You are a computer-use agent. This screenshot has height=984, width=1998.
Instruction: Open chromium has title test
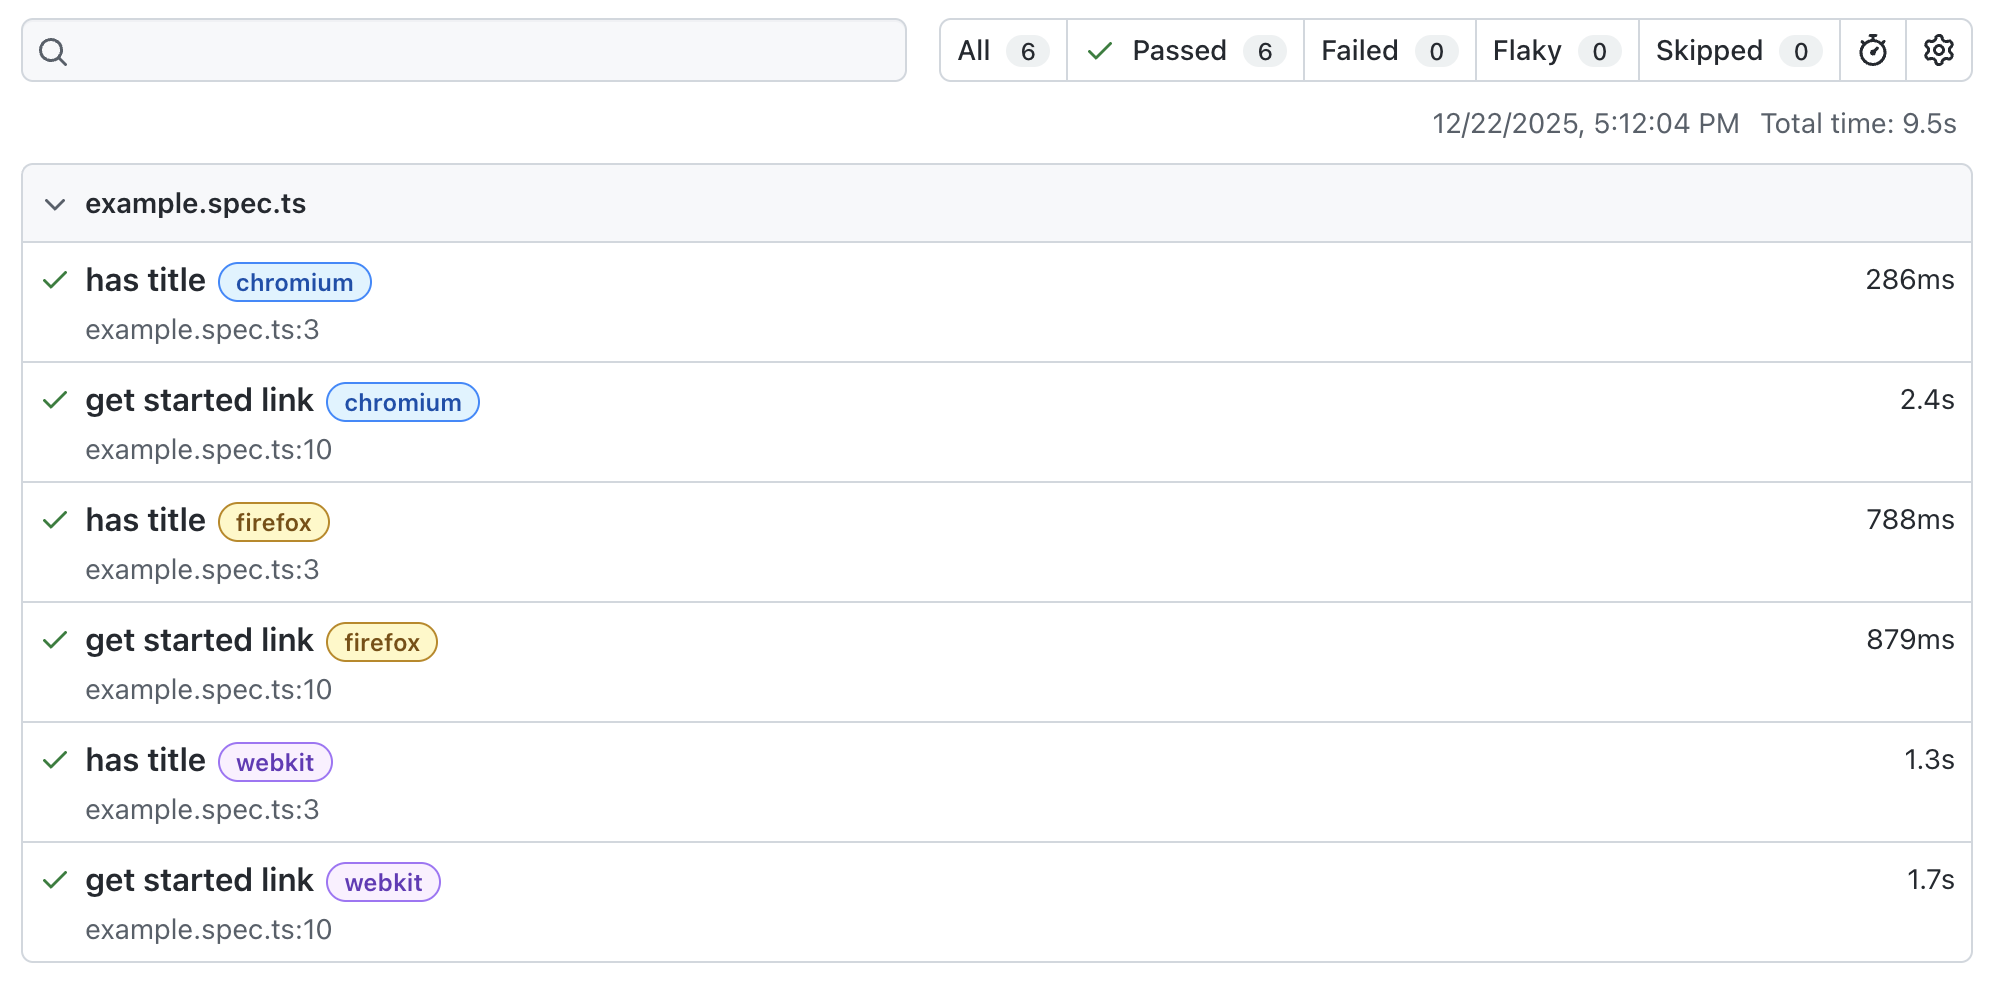pyautogui.click(x=145, y=281)
